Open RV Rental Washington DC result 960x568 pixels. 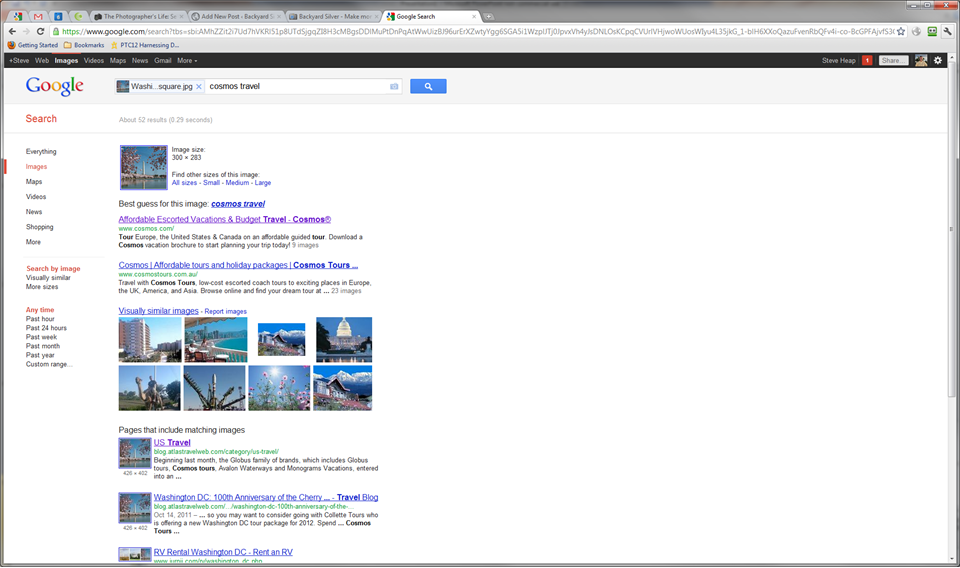point(223,552)
